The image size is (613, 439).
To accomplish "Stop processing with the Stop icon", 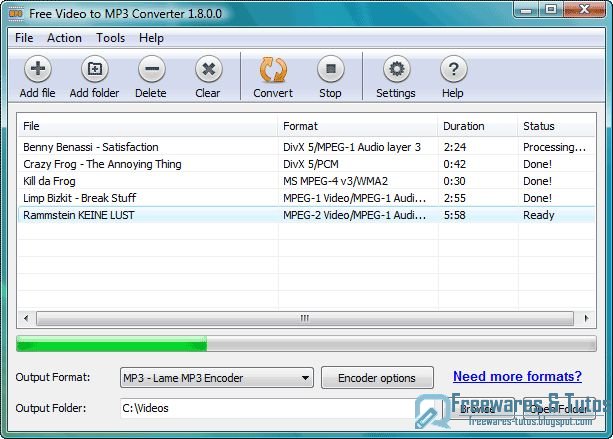I will pos(331,69).
